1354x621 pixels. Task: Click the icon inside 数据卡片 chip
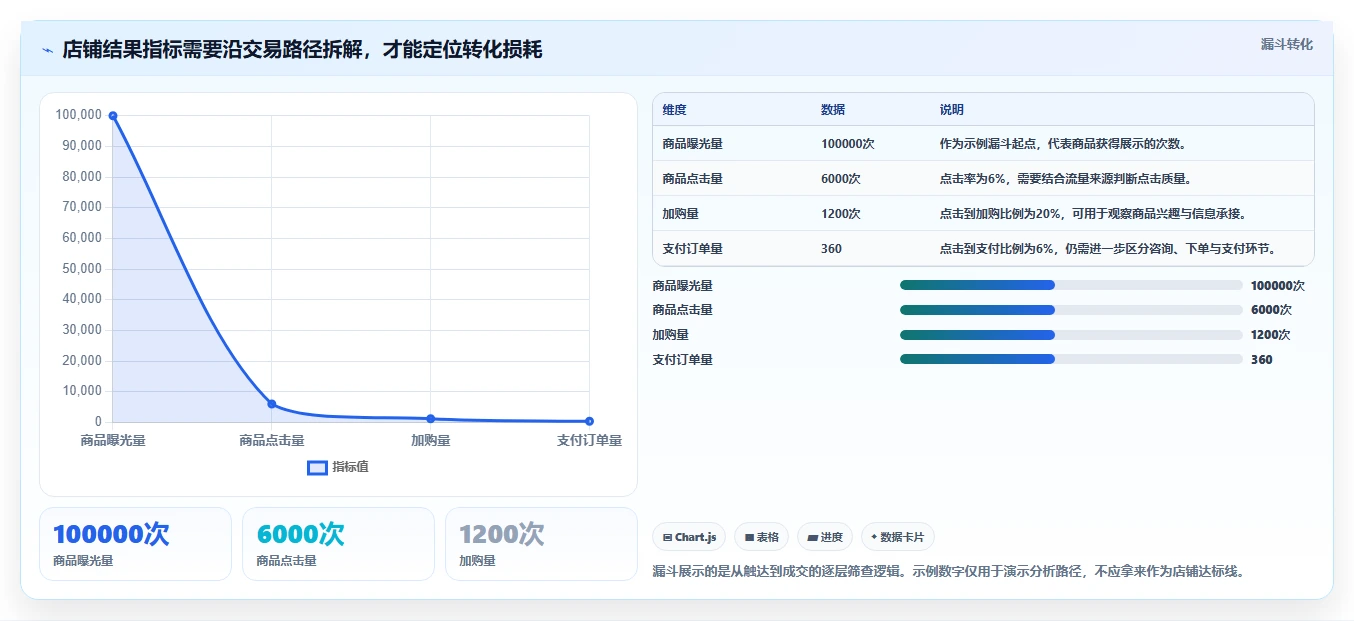(874, 537)
